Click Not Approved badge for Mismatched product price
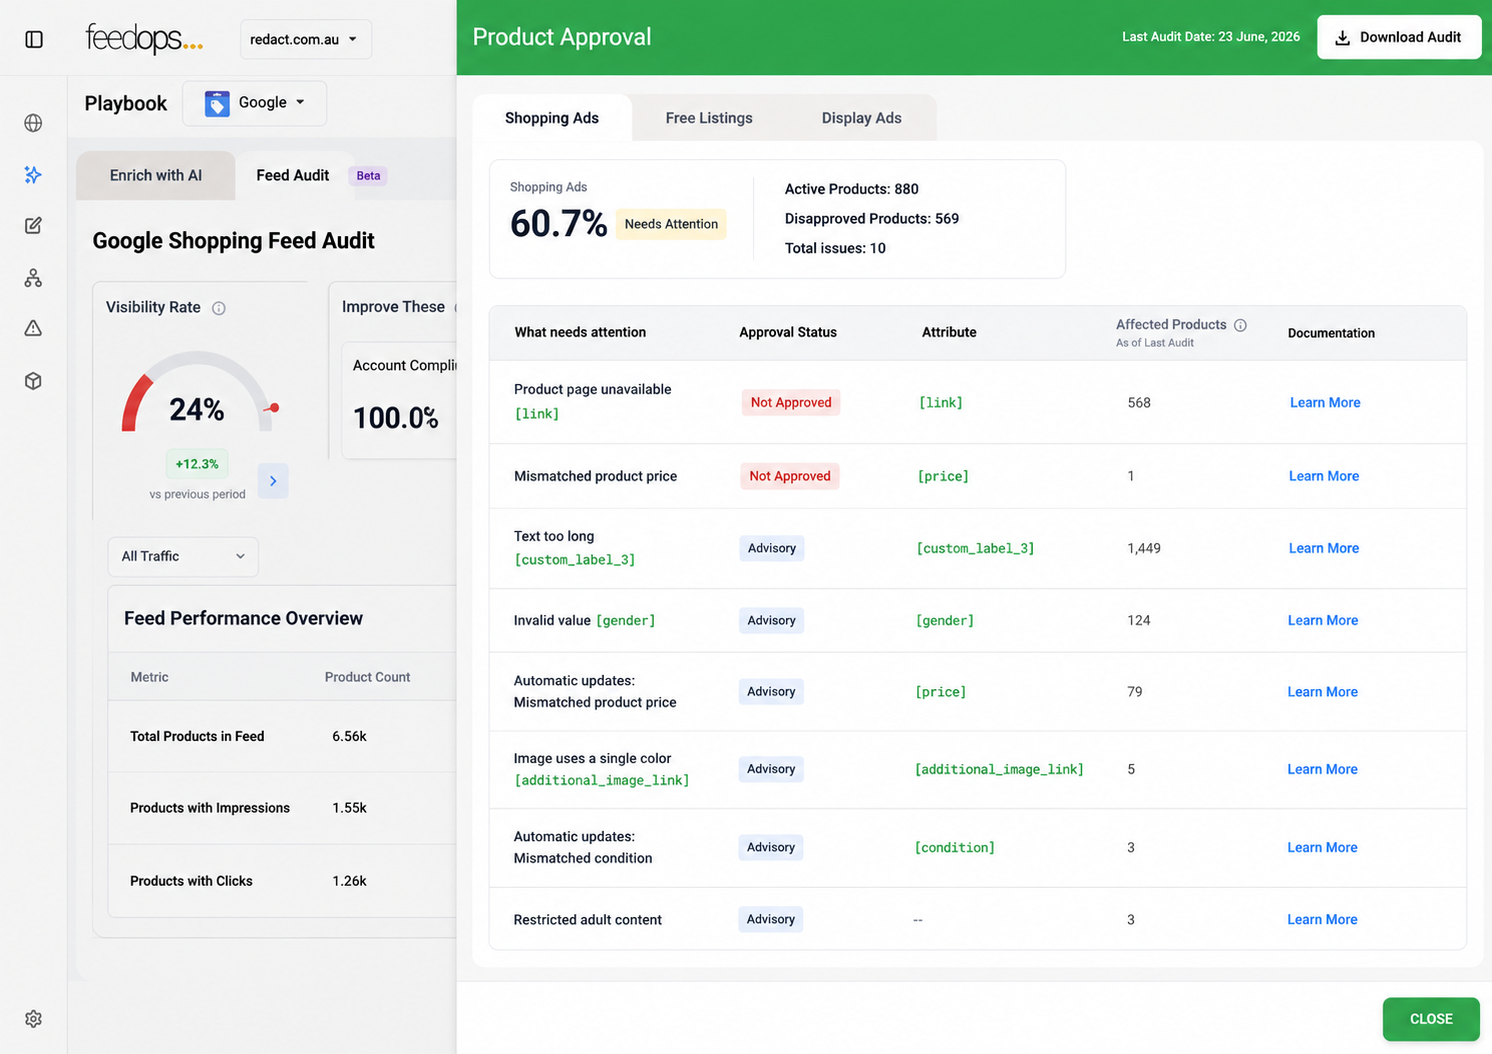This screenshot has width=1492, height=1054. click(x=790, y=476)
